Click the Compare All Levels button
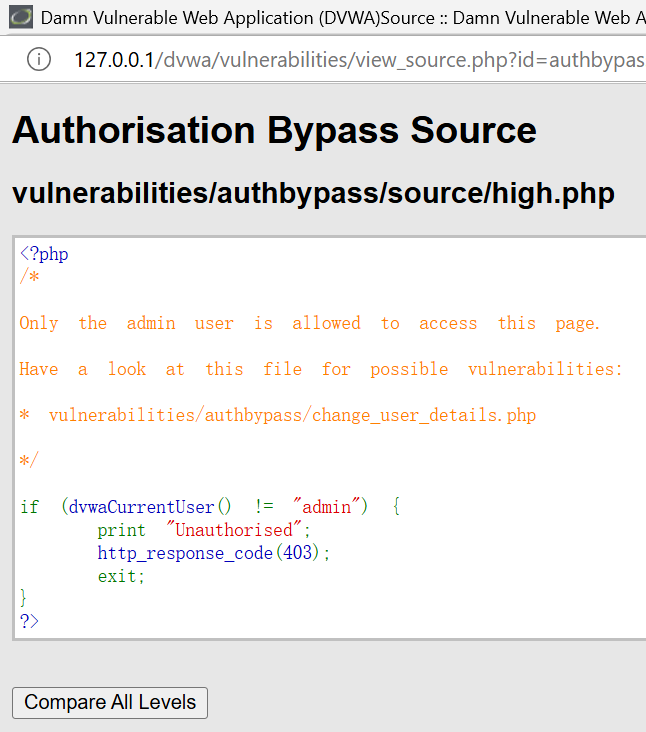This screenshot has width=646, height=732. pos(110,703)
